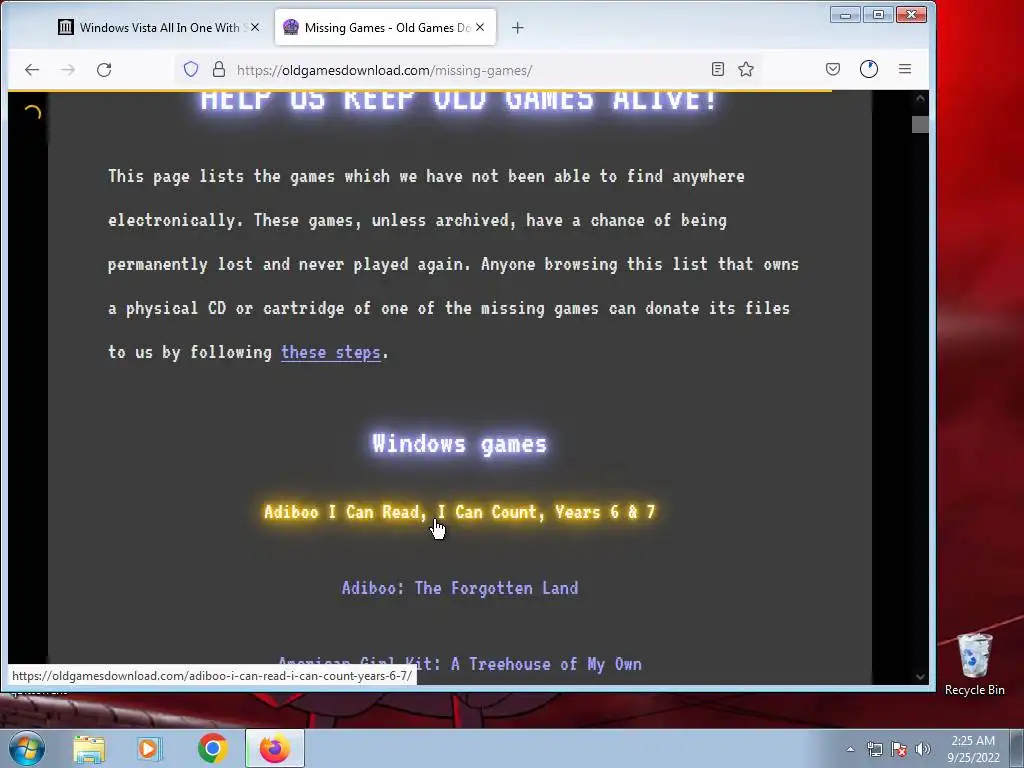Click the Missing Games tab favicon
Screen dimensions: 1024x768
291,27
